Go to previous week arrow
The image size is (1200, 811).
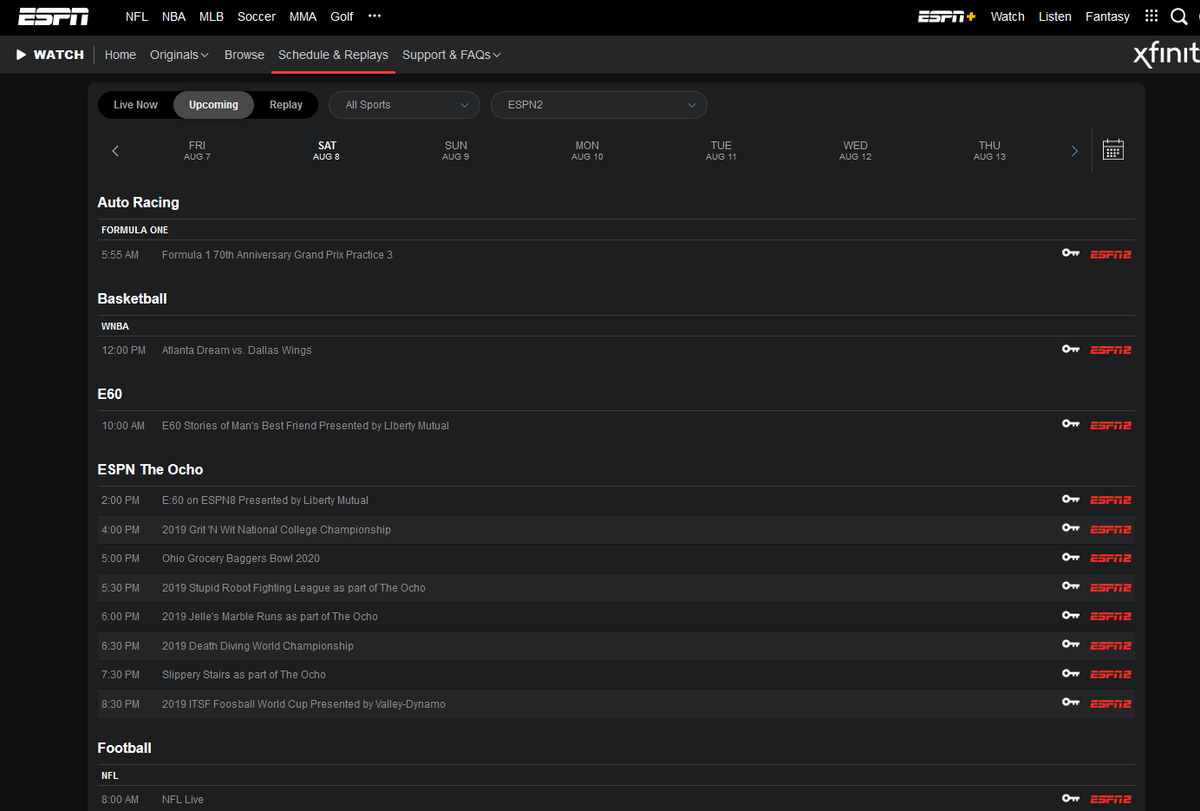pos(115,151)
